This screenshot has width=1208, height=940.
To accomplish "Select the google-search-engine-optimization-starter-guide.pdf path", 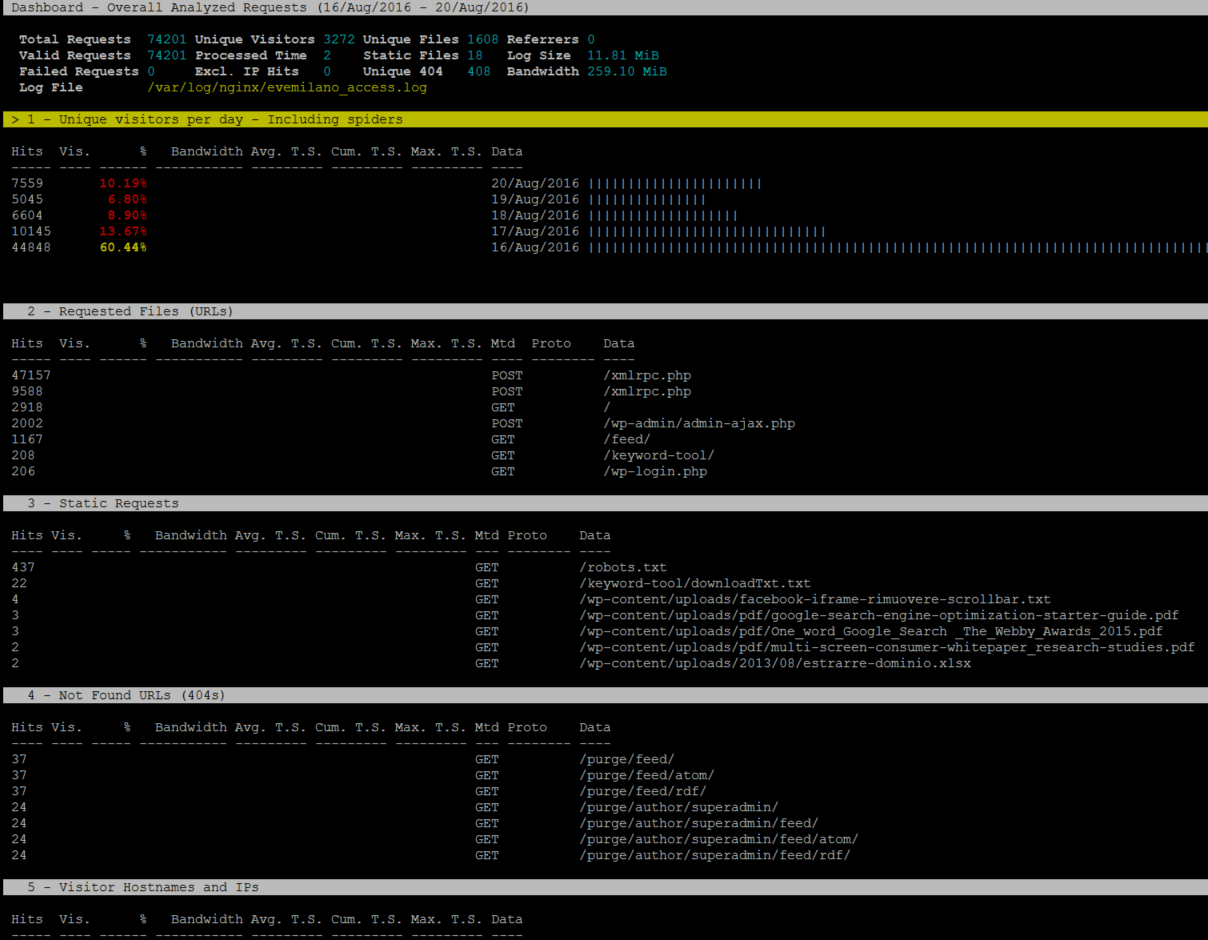I will [879, 616].
